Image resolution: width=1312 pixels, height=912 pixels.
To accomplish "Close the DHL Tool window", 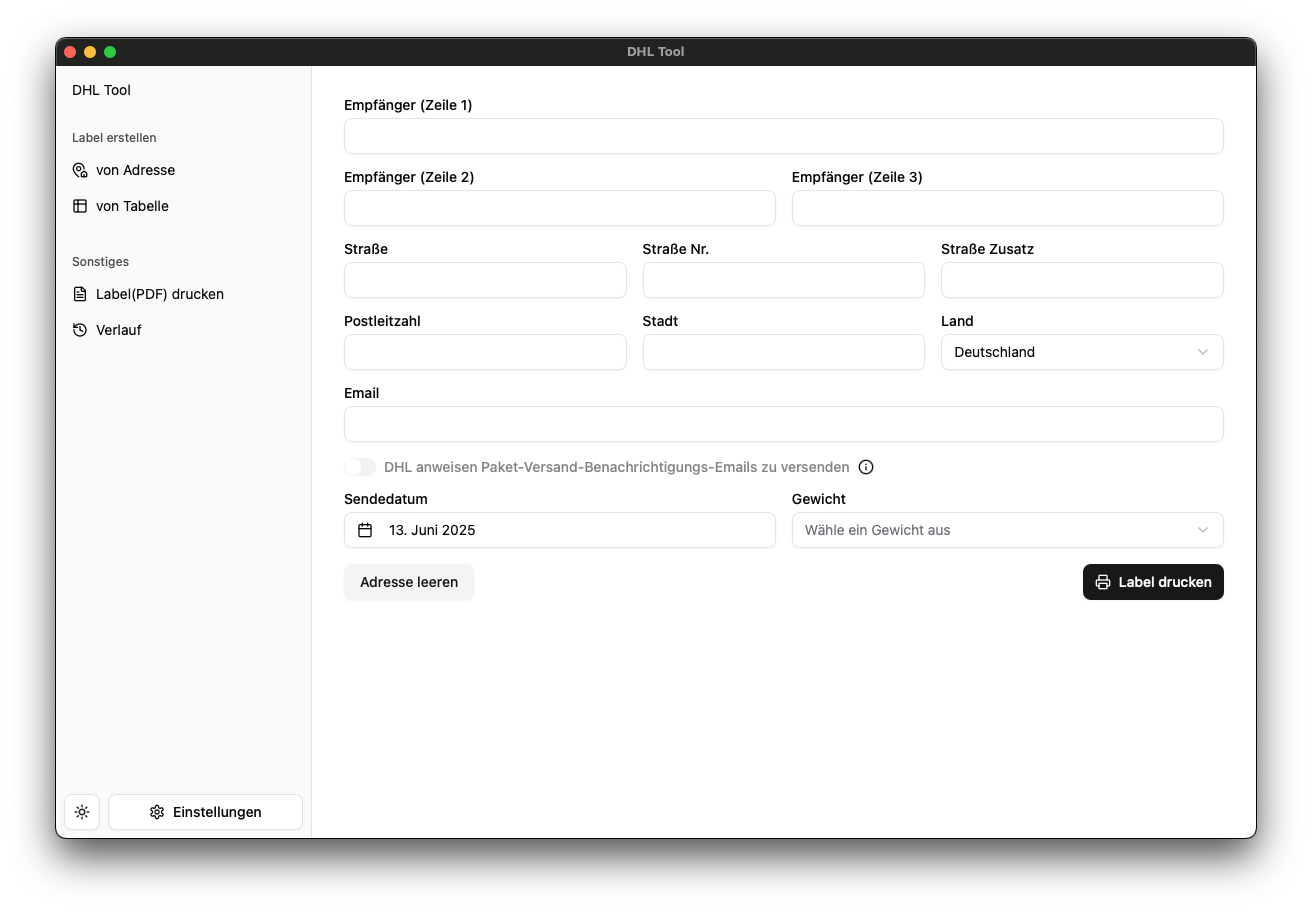I will click(70, 52).
